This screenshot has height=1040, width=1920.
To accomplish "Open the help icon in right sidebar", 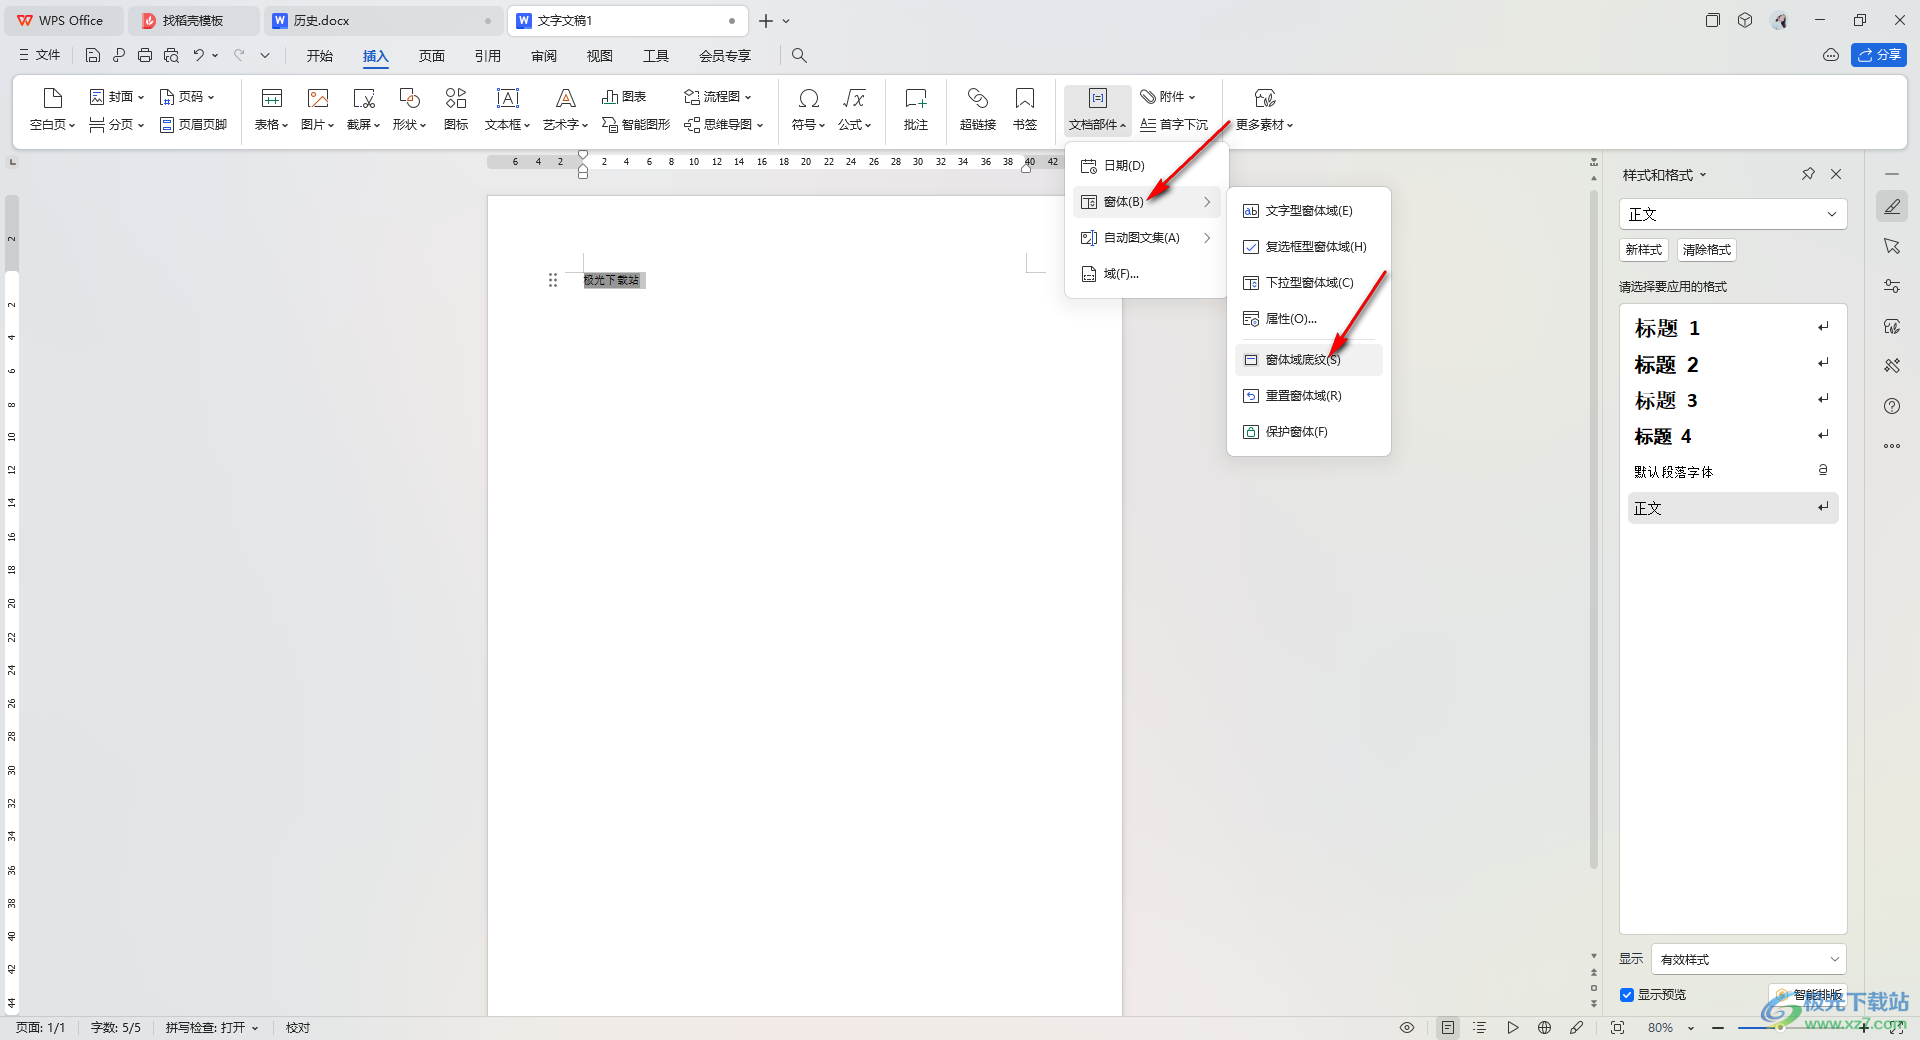I will (x=1892, y=406).
